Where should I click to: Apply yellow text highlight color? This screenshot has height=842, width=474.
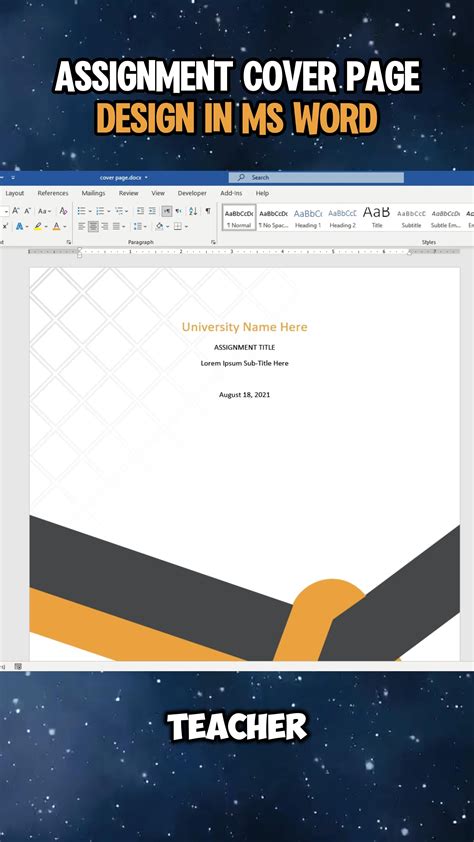(x=38, y=226)
